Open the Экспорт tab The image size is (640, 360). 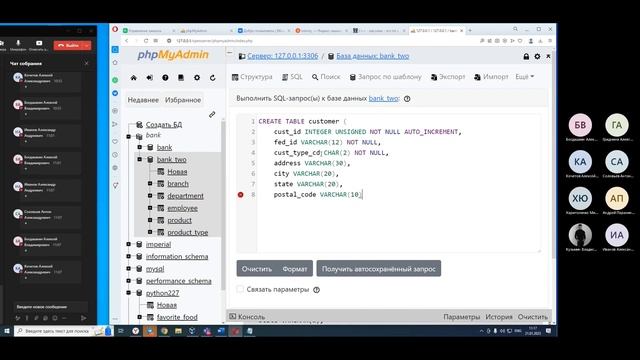click(448, 77)
